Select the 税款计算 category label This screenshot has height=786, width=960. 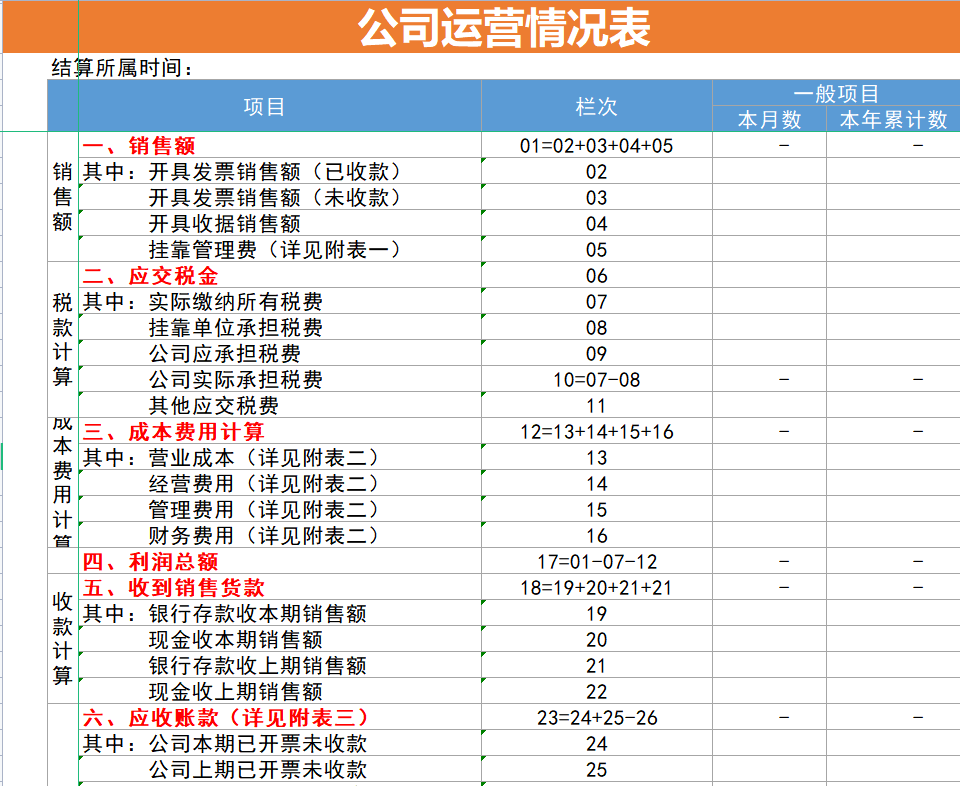click(62, 340)
